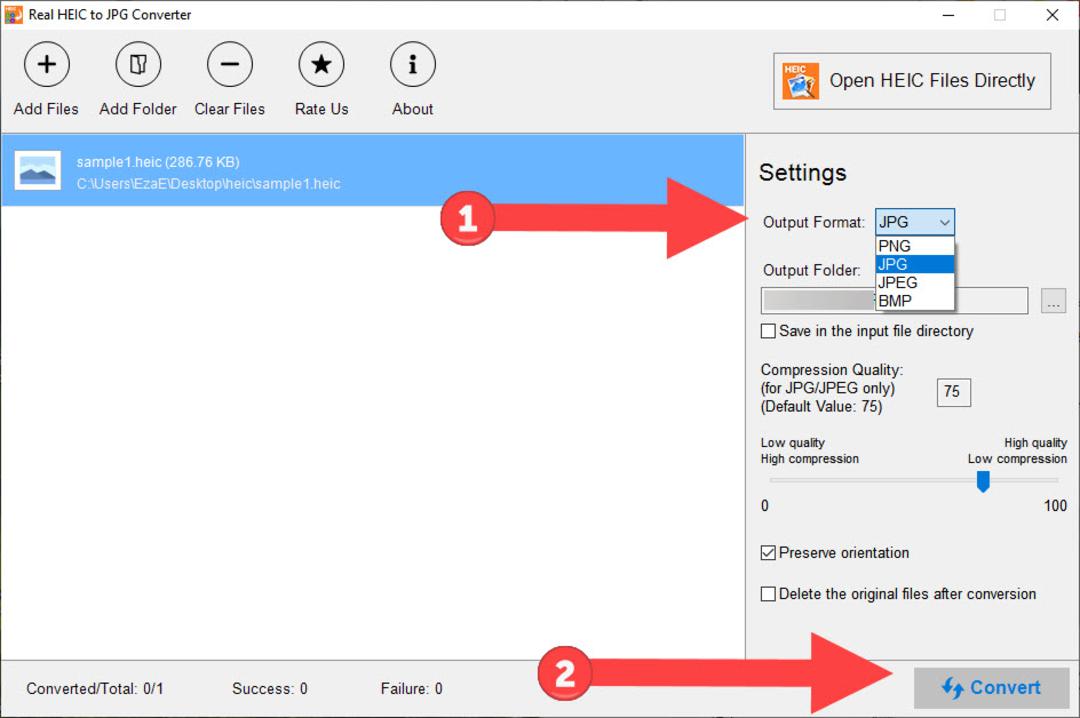This screenshot has width=1080, height=718.
Task: Open the Add Folder icon
Action: (138, 65)
